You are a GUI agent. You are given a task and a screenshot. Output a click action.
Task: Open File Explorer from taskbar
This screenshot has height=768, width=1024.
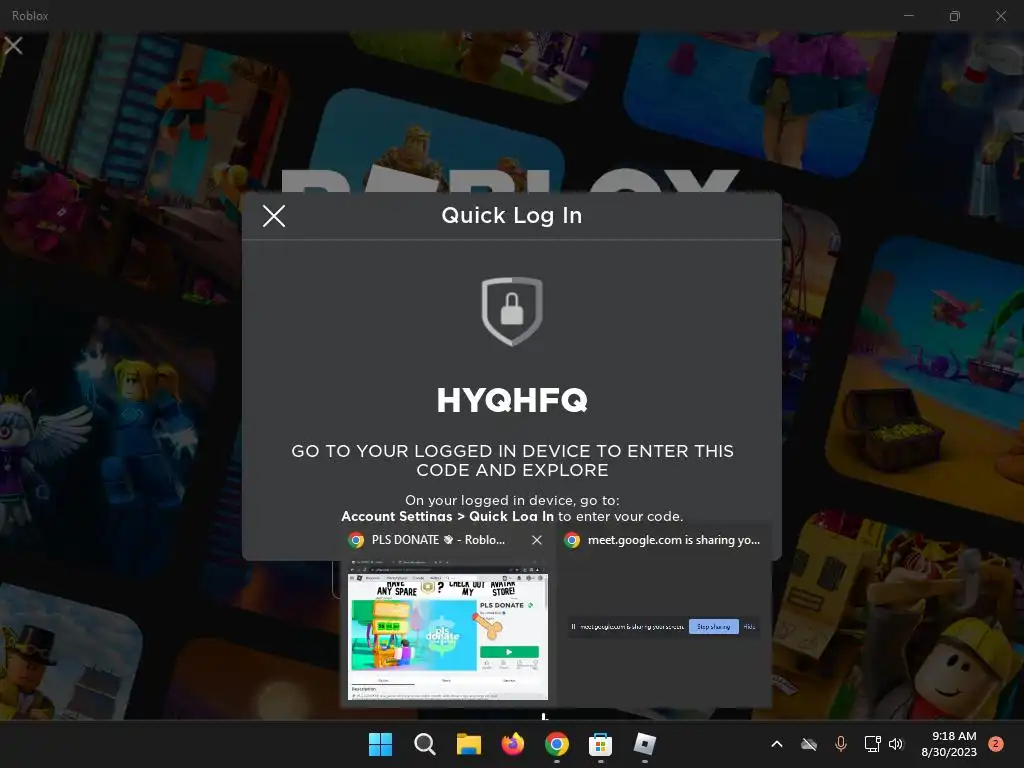468,744
